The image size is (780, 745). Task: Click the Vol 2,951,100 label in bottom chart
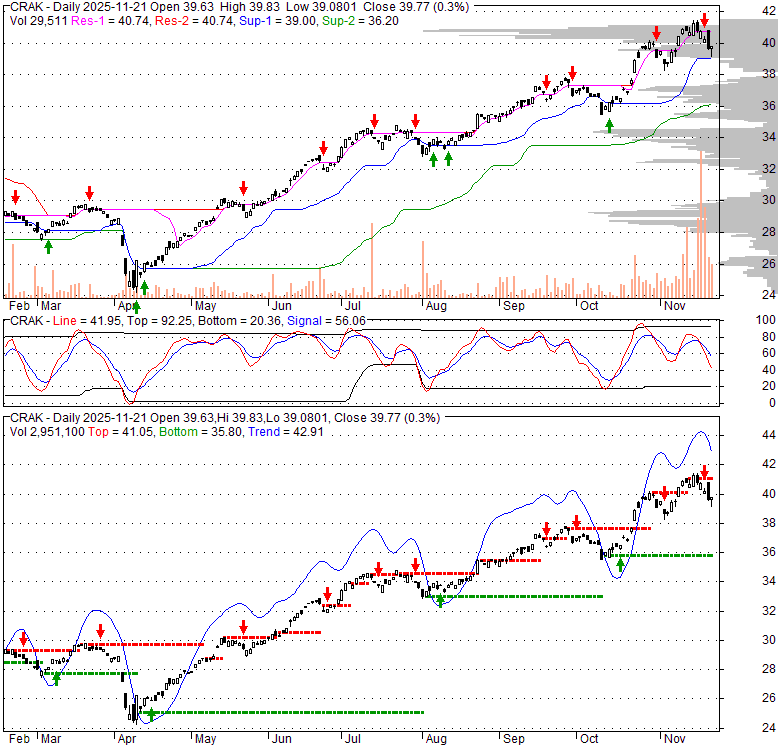click(47, 432)
